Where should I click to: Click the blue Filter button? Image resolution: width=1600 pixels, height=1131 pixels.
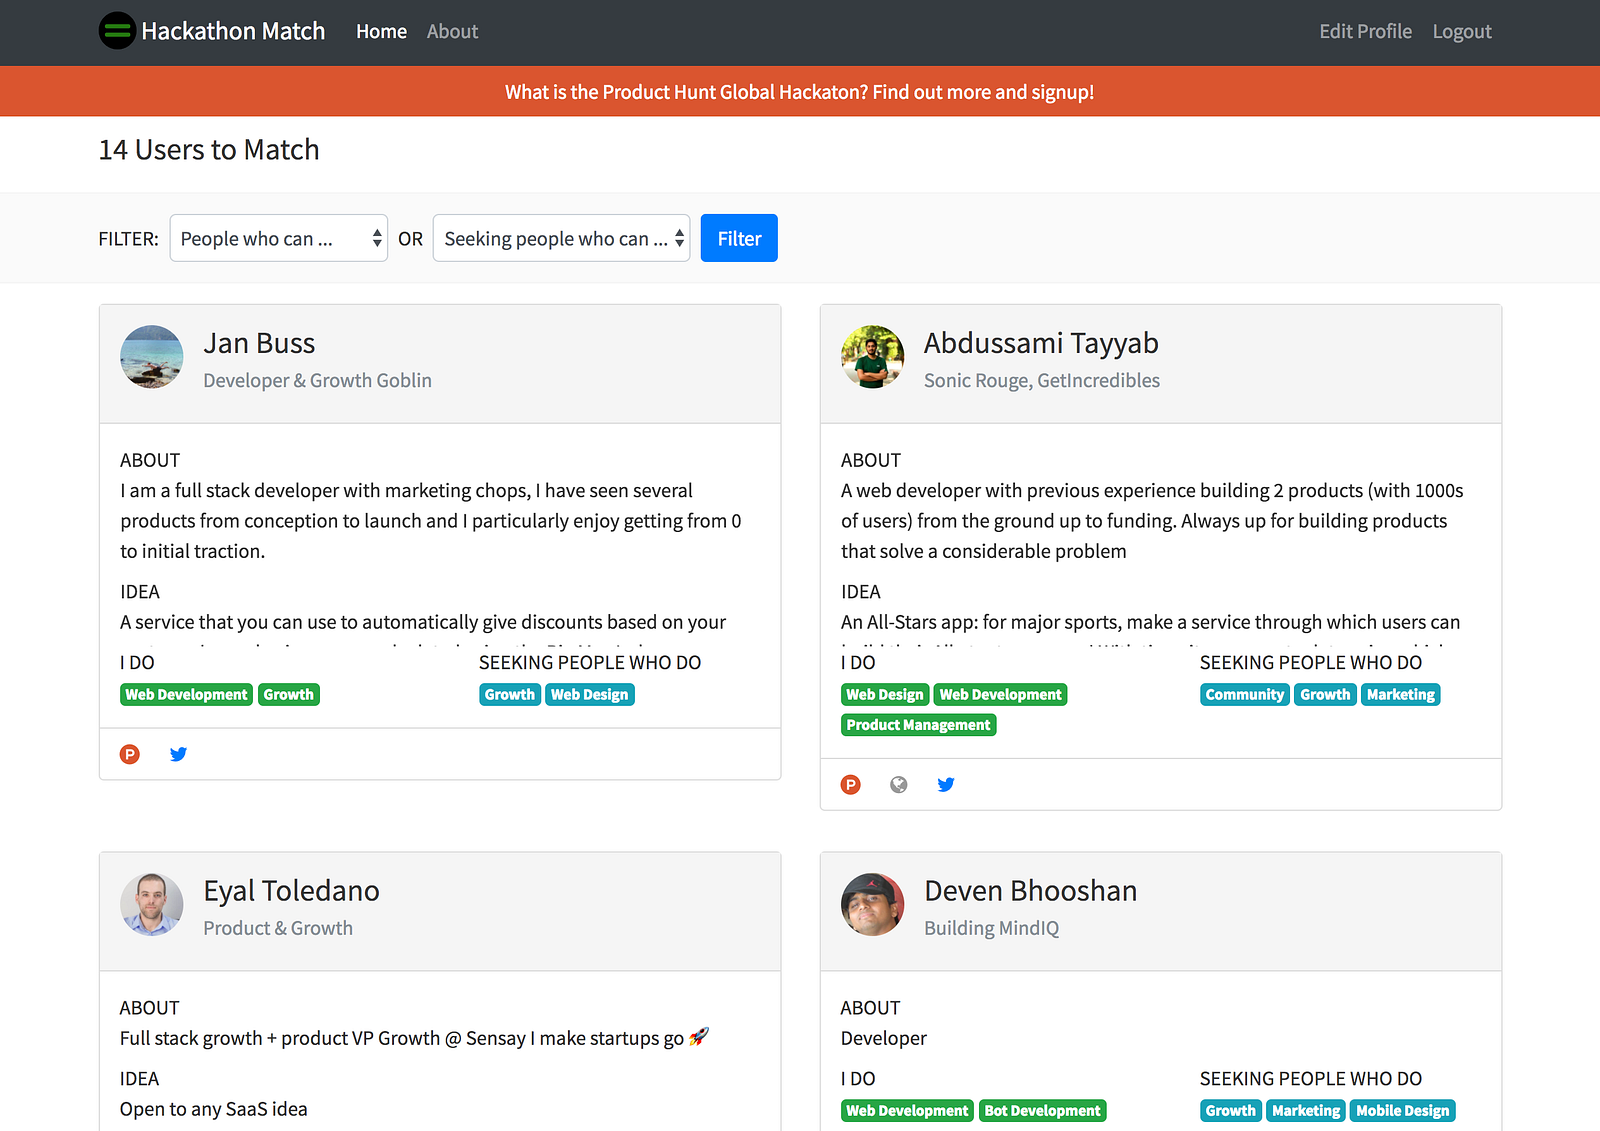click(739, 238)
